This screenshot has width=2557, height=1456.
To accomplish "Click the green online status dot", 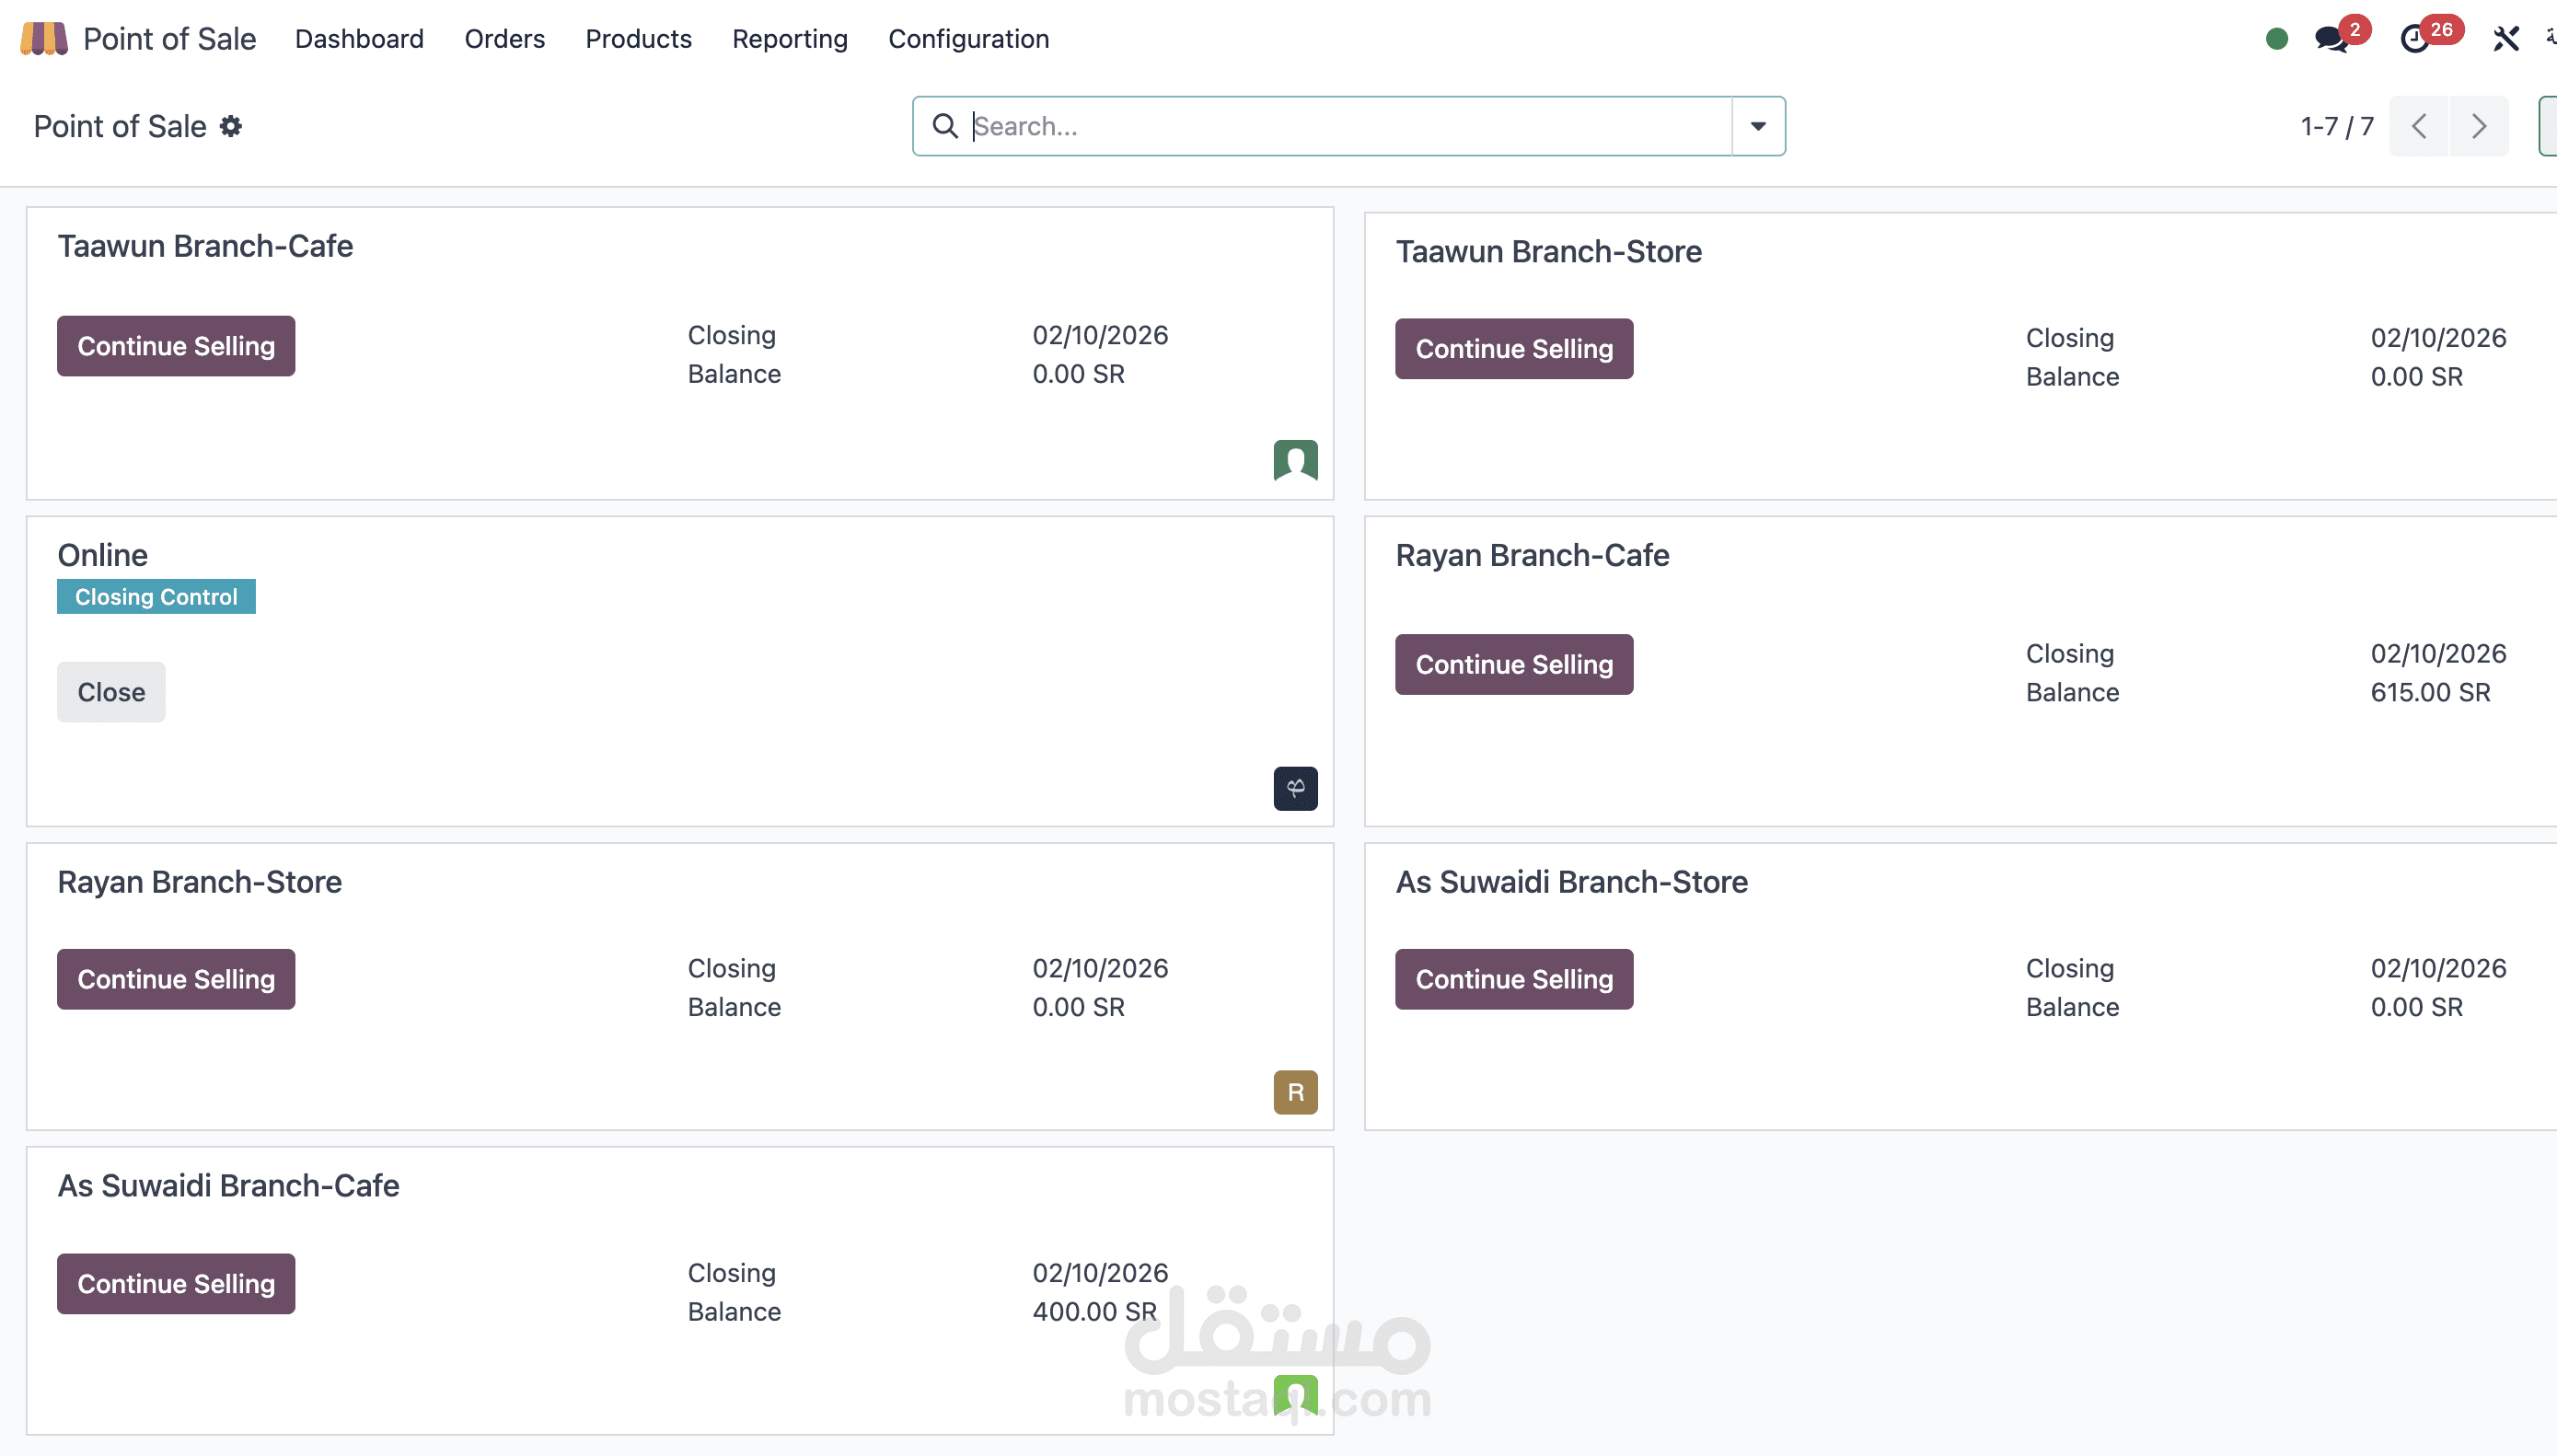I will click(x=2277, y=39).
